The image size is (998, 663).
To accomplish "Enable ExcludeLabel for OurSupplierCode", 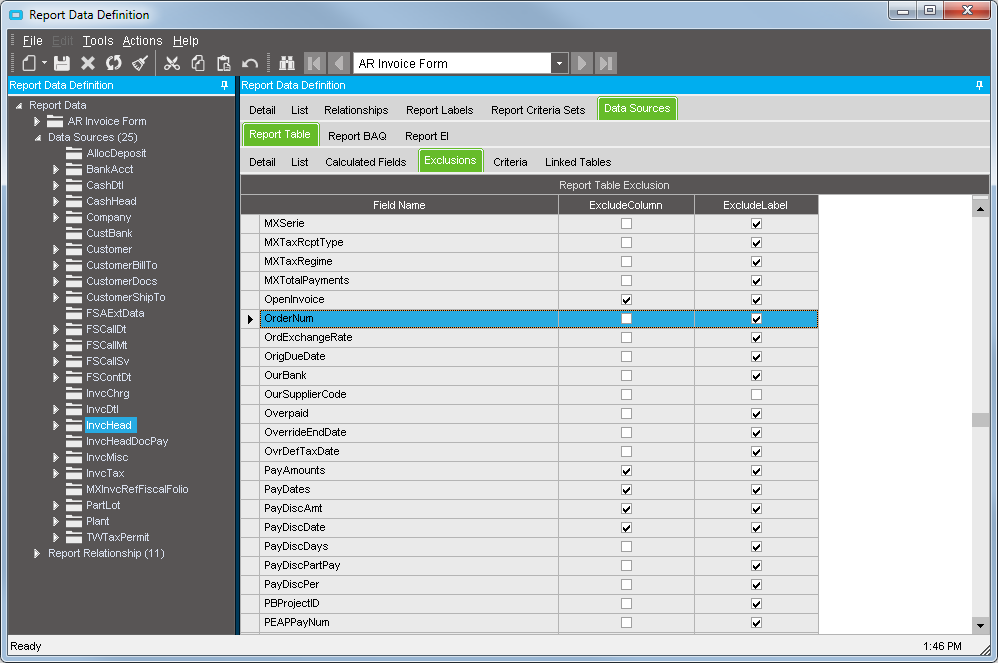I will [756, 394].
